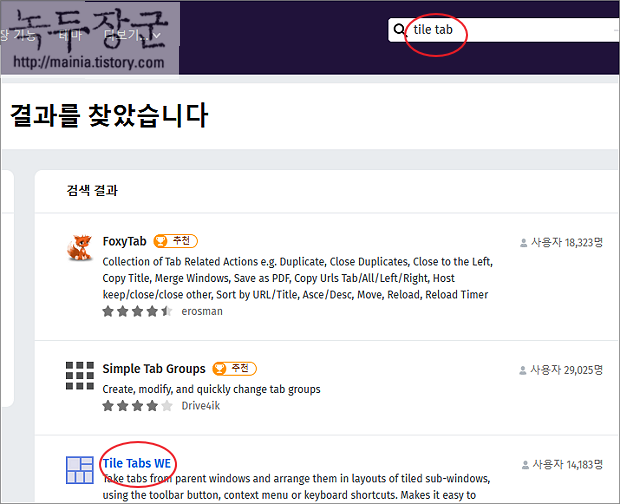
Task: Open the FoxyTab fox icon
Action: tap(80, 248)
